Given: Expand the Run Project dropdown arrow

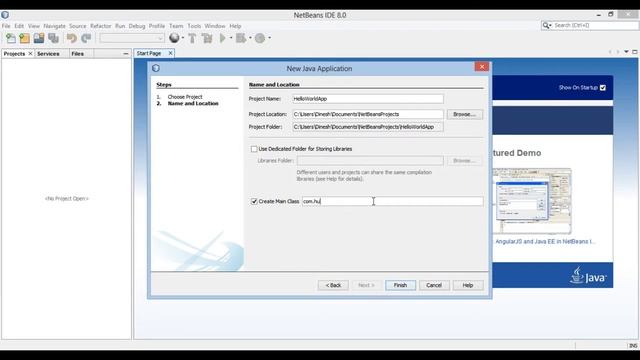Looking at the screenshot, I should tap(231, 38).
